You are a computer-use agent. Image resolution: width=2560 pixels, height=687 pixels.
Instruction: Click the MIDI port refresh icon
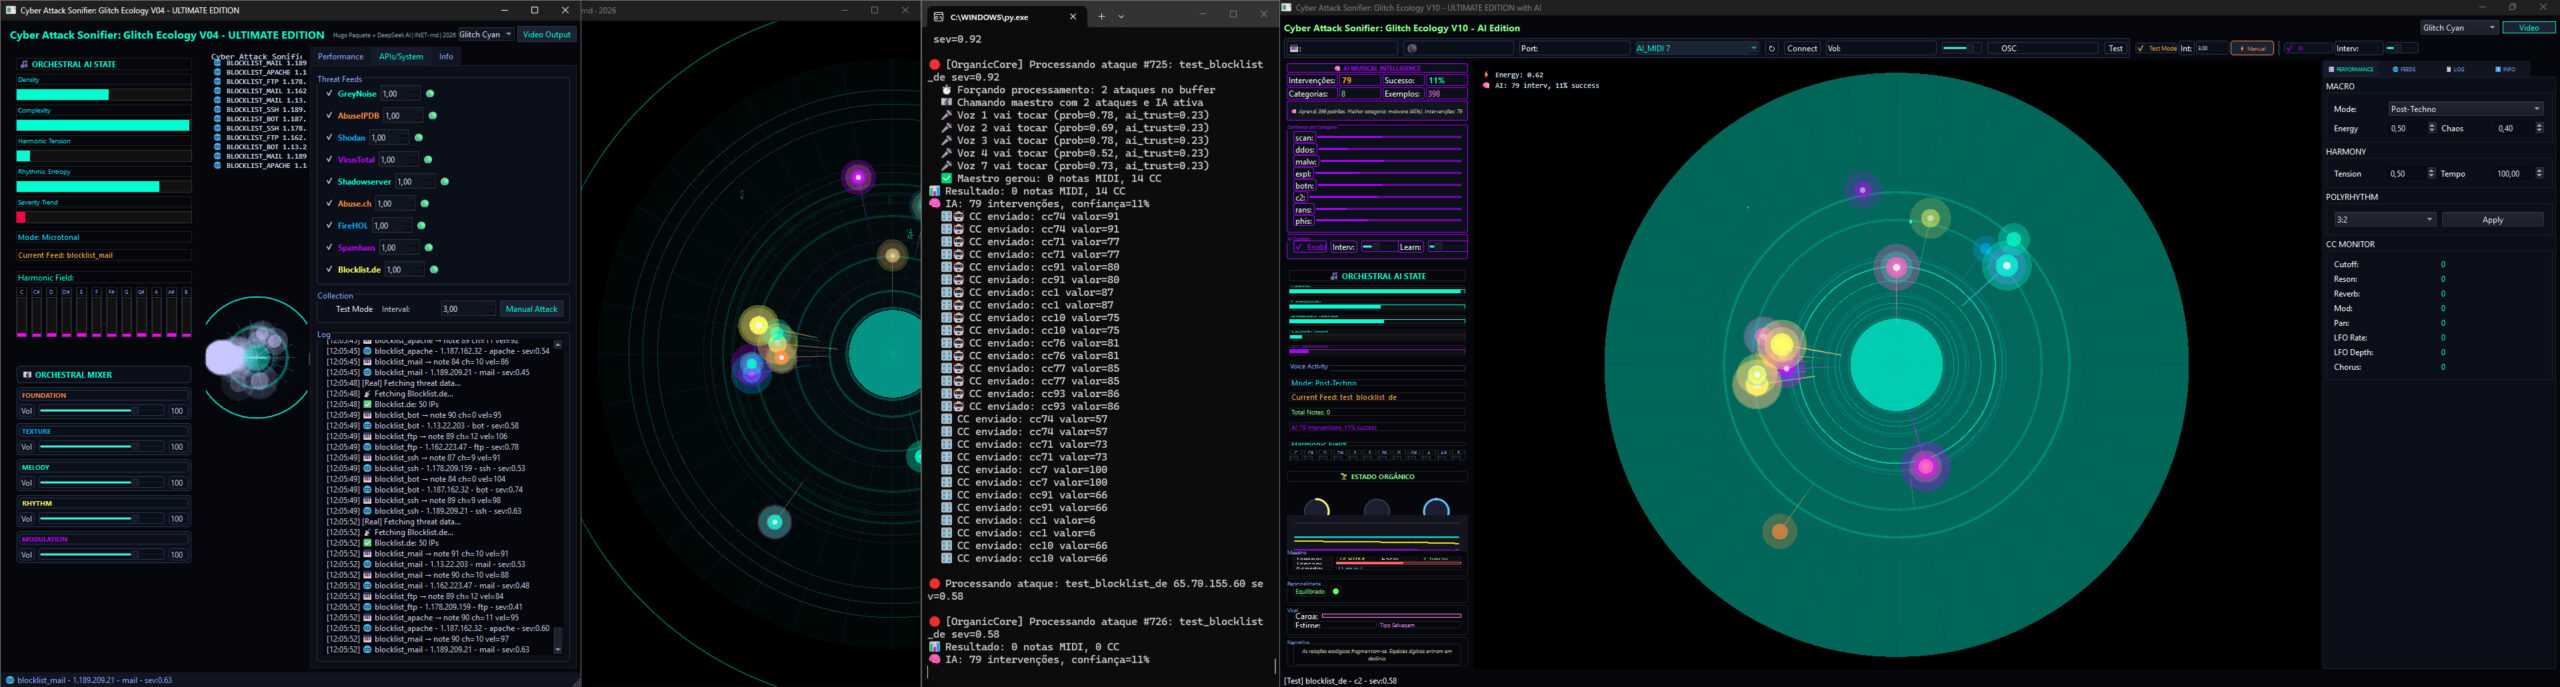coord(1772,48)
